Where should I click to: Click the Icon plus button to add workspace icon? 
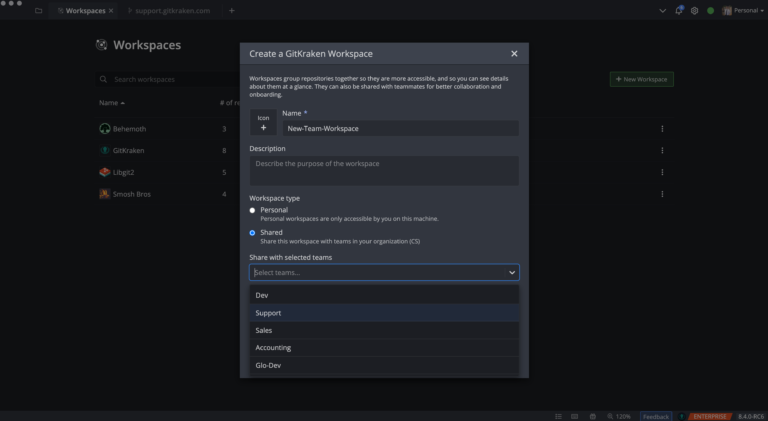(x=263, y=128)
